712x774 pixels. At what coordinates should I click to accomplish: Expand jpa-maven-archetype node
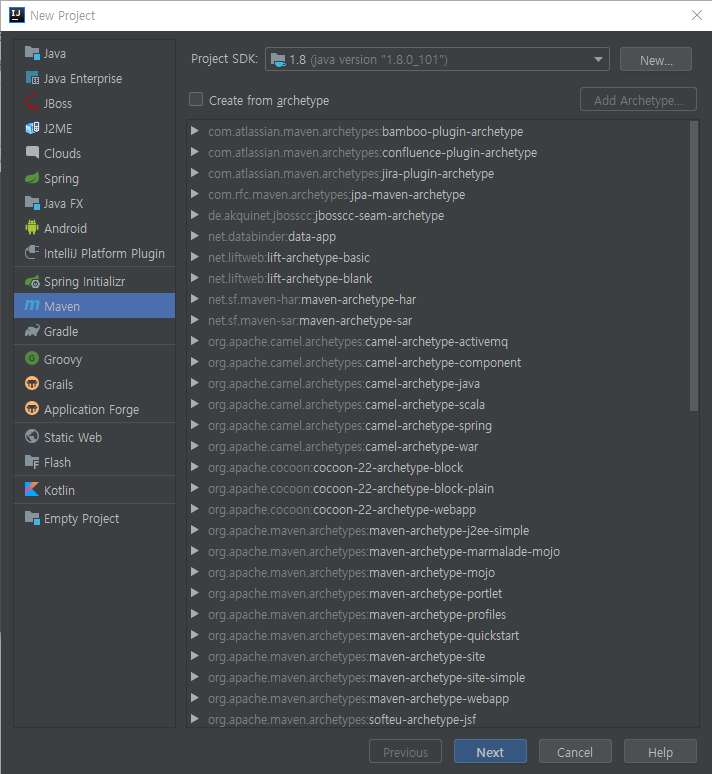tap(195, 194)
